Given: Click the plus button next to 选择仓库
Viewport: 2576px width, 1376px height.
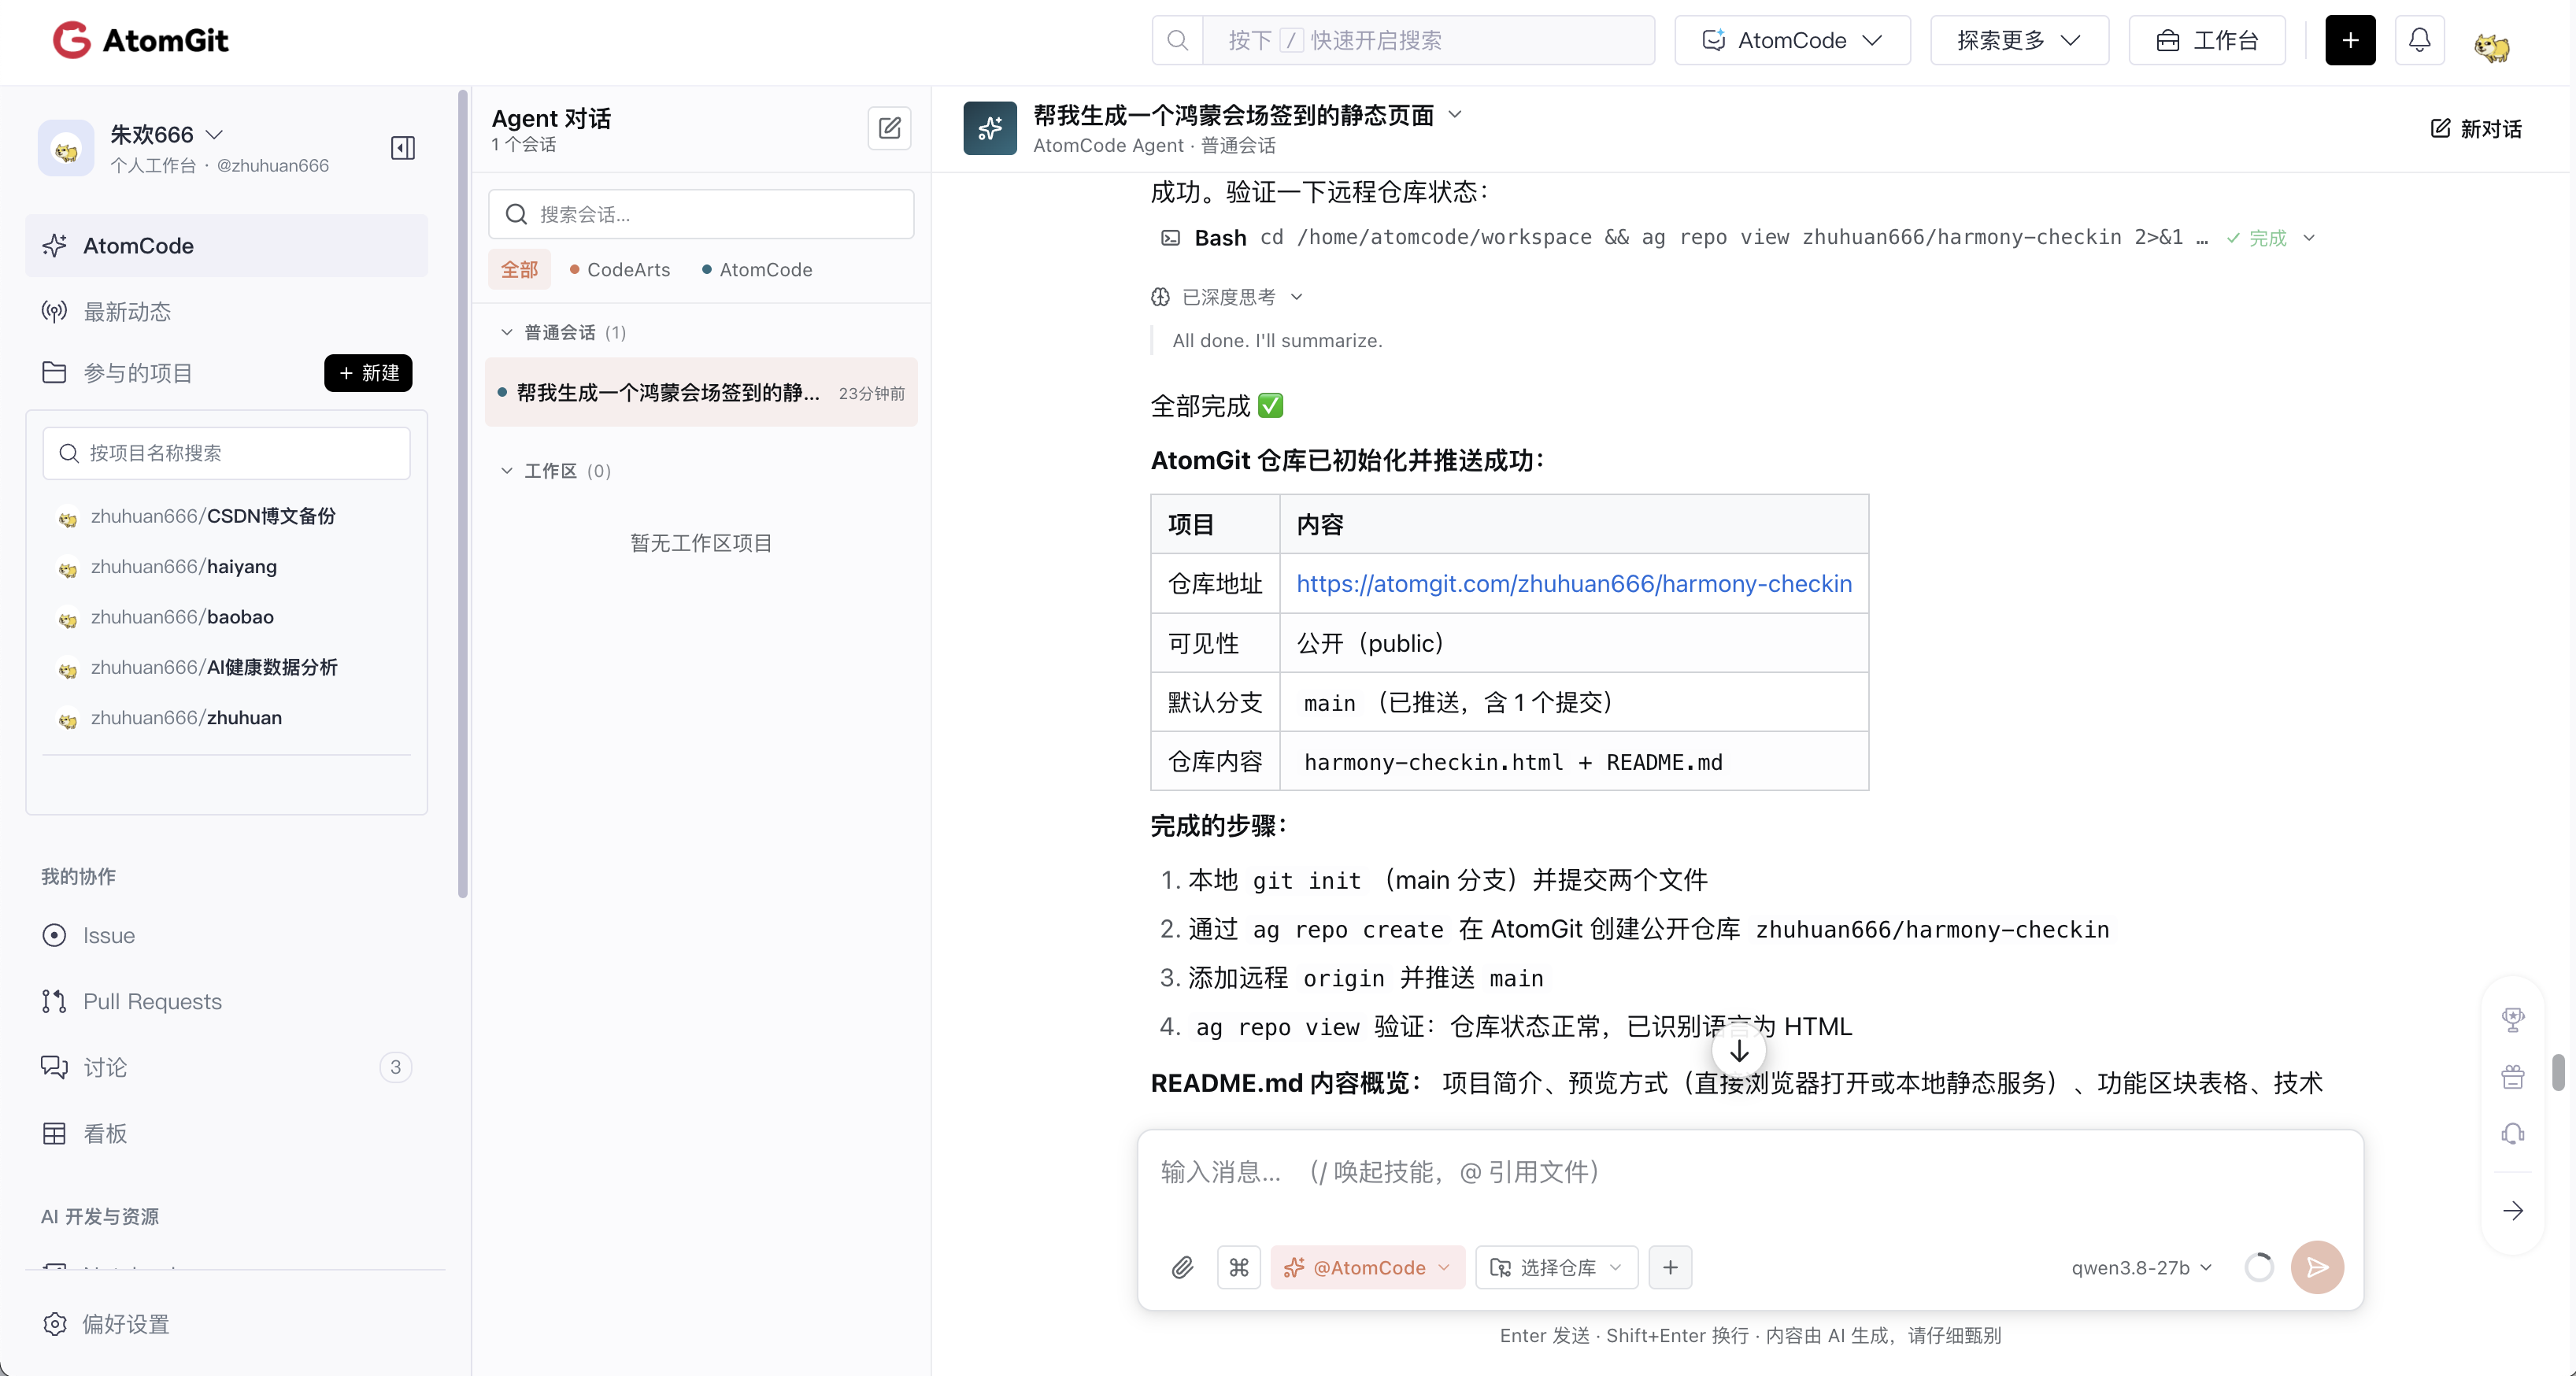Looking at the screenshot, I should 1670,1267.
